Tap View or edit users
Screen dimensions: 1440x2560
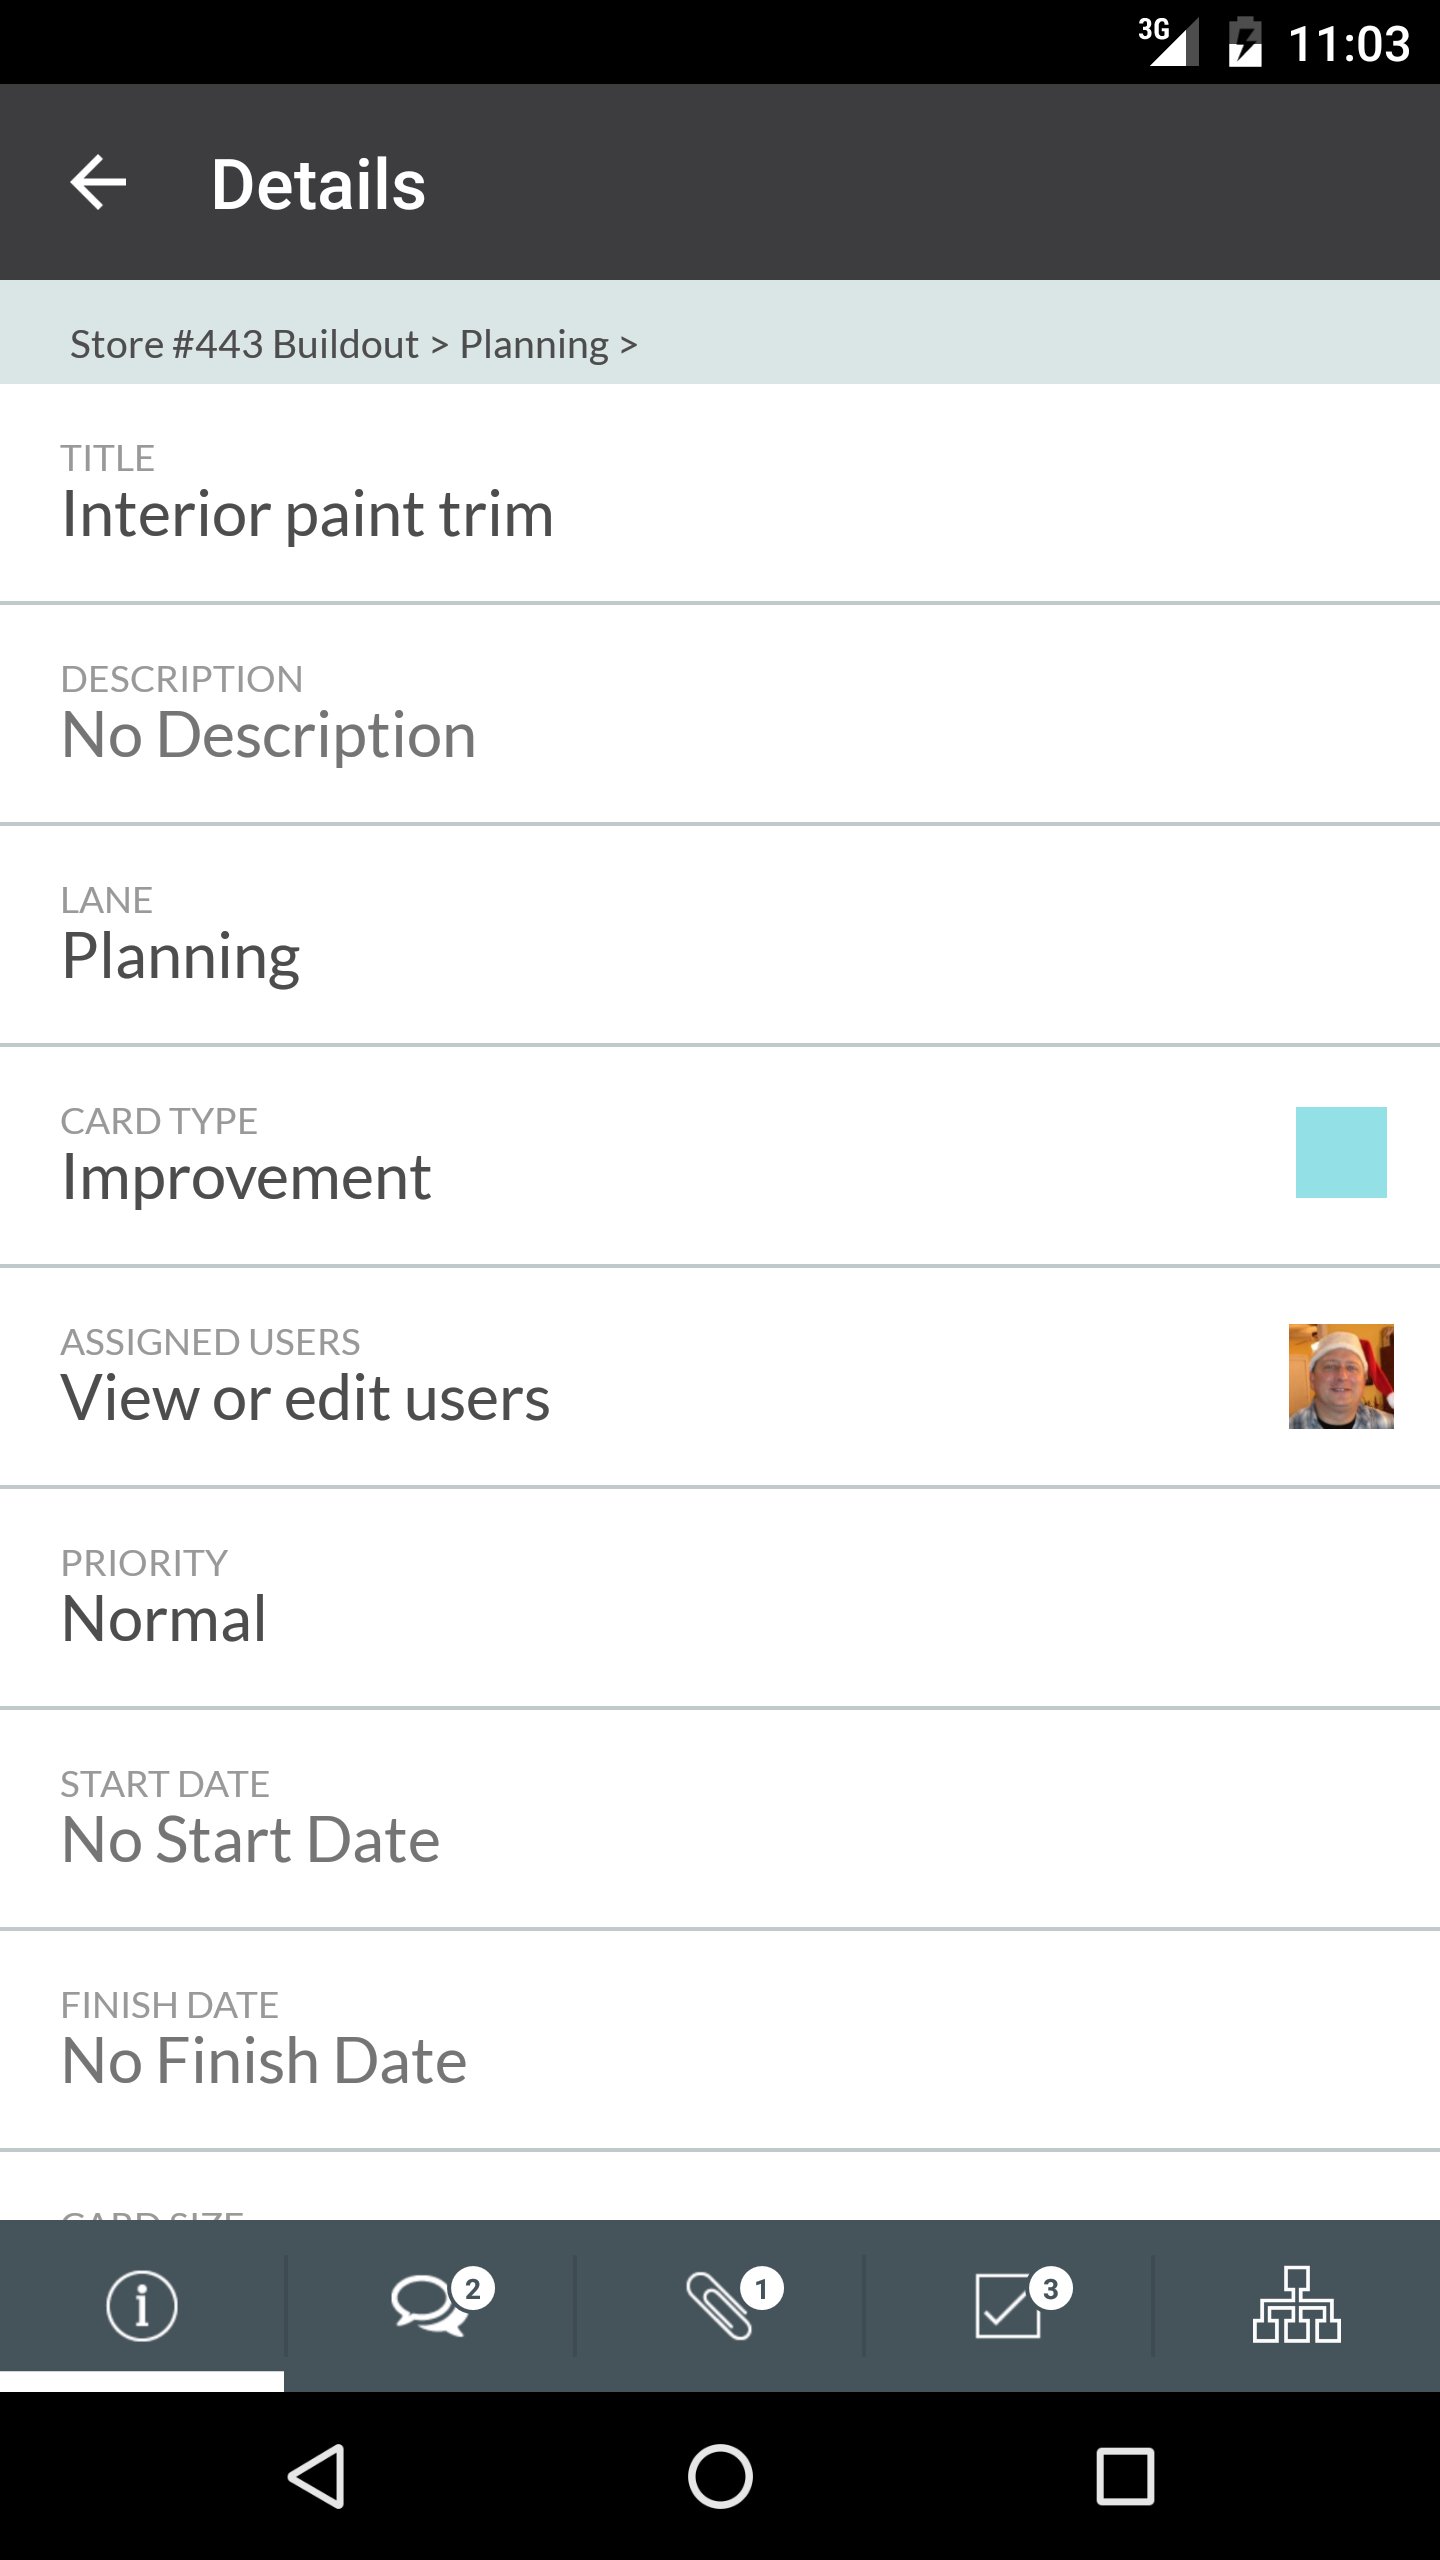click(305, 1399)
